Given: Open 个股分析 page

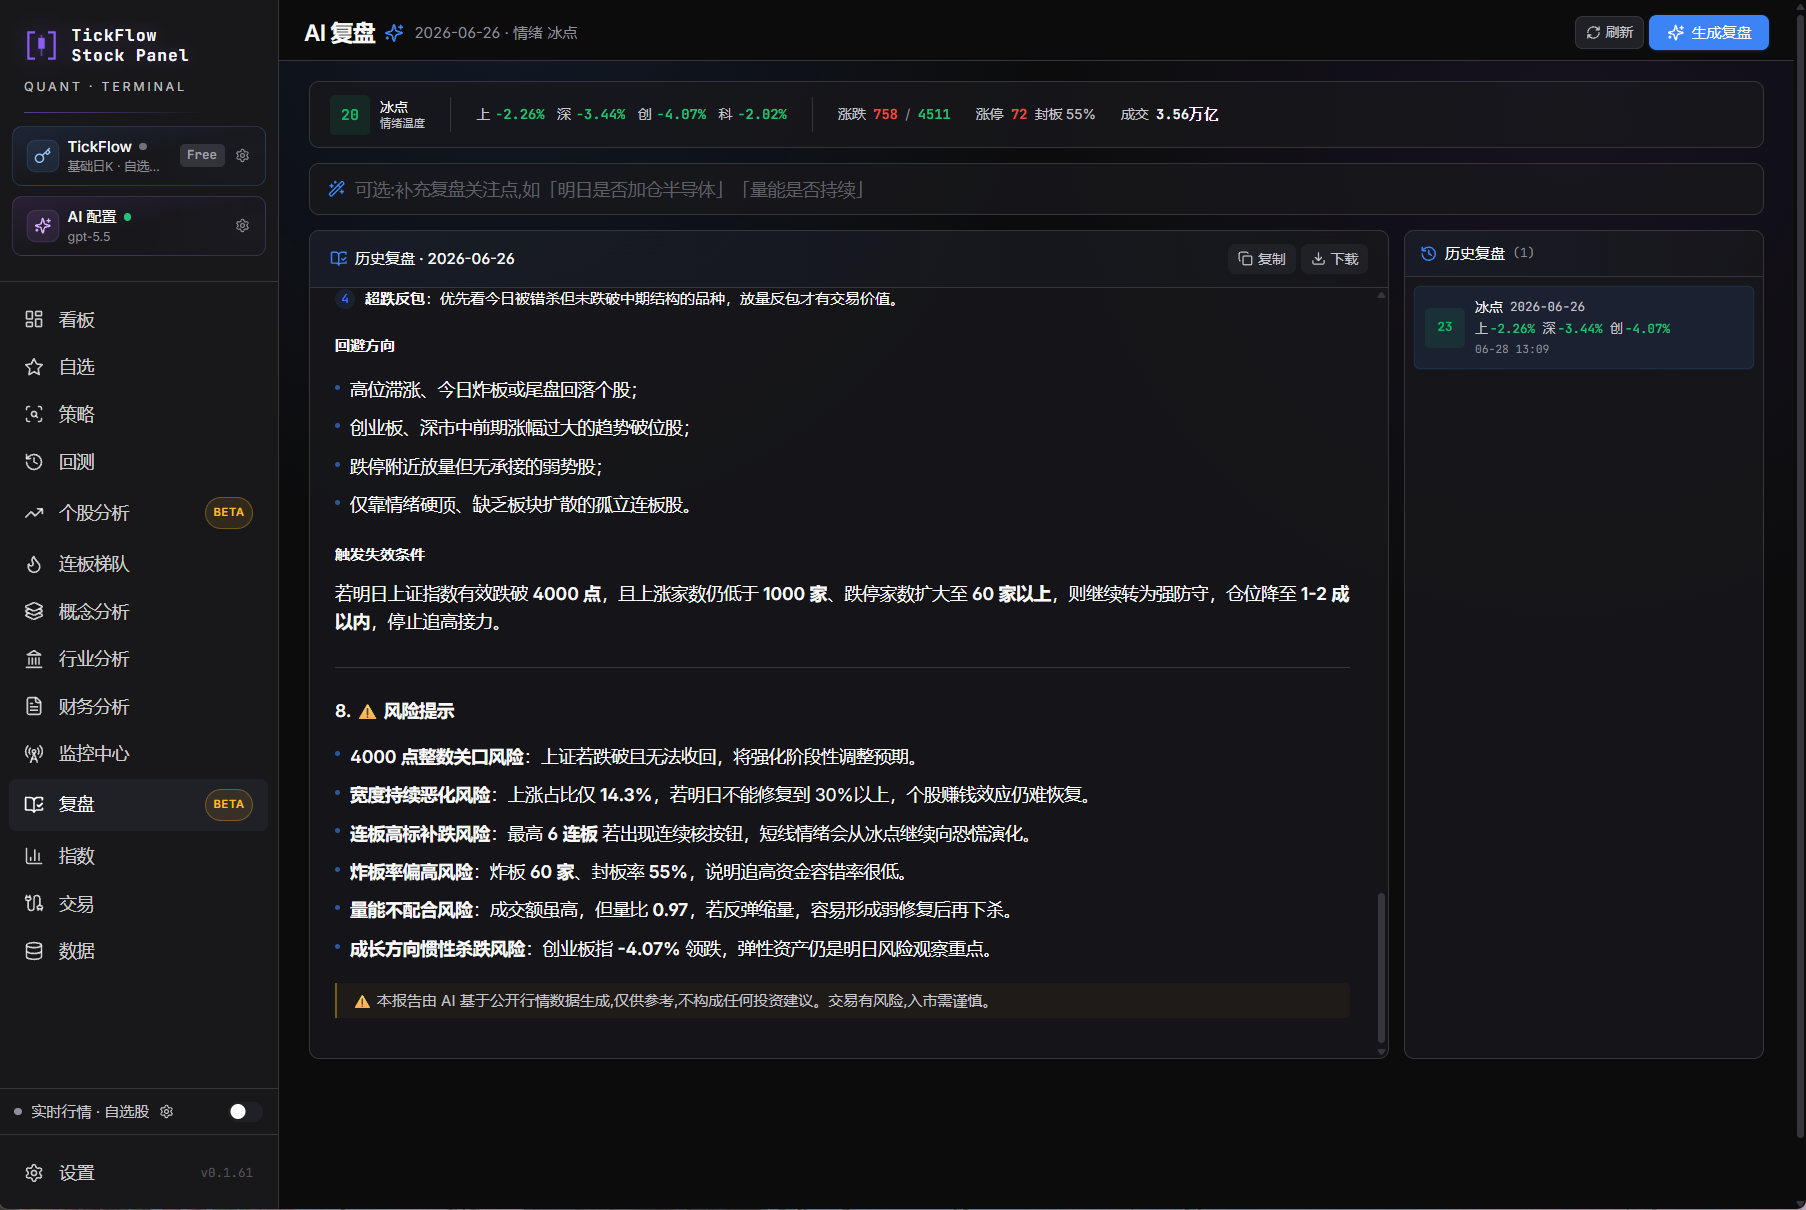Looking at the screenshot, I should point(139,513).
